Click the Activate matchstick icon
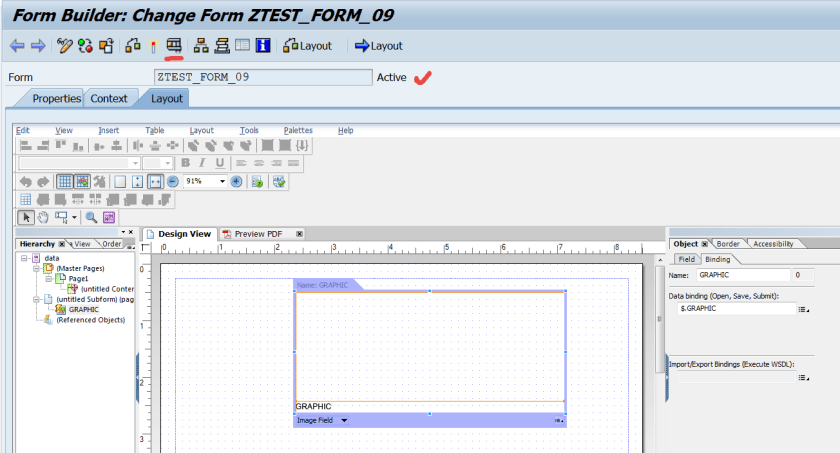Image resolution: width=840 pixels, height=453 pixels. tap(133, 46)
